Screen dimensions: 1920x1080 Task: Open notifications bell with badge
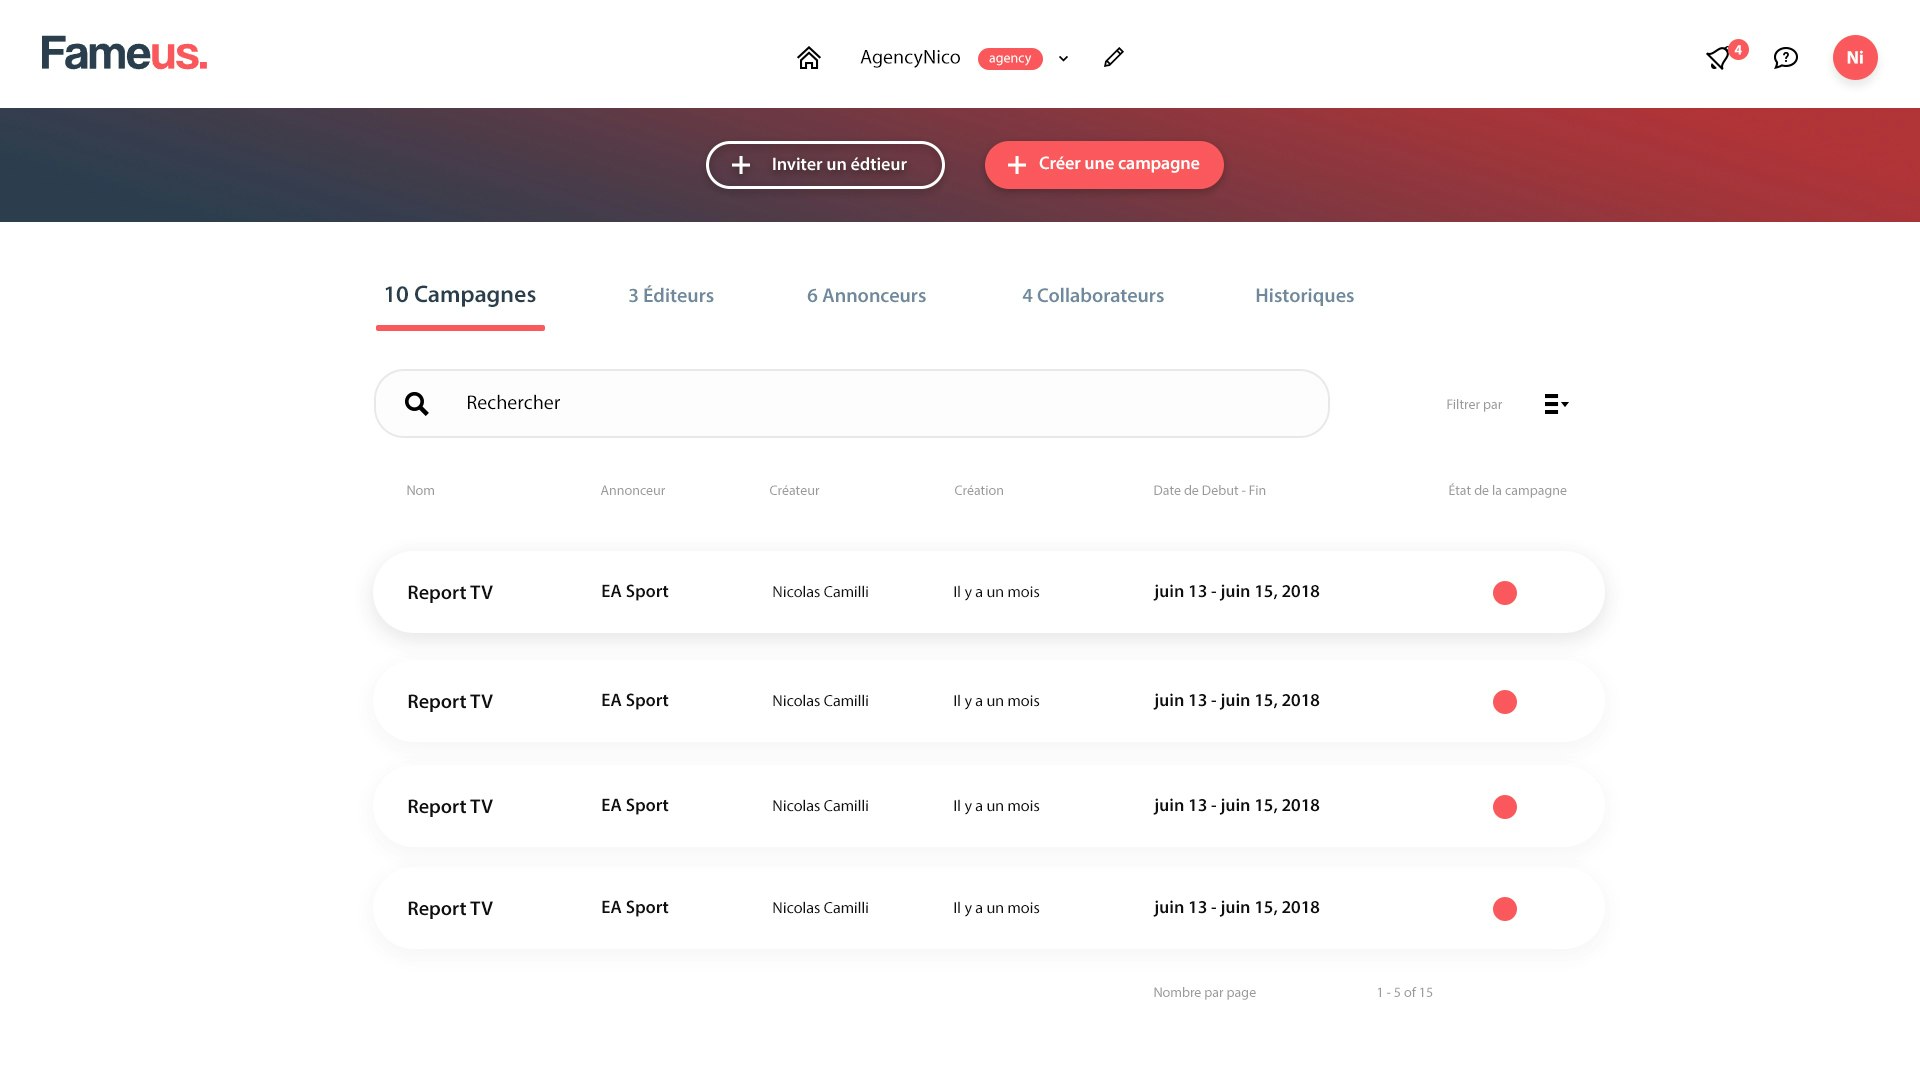[1719, 58]
